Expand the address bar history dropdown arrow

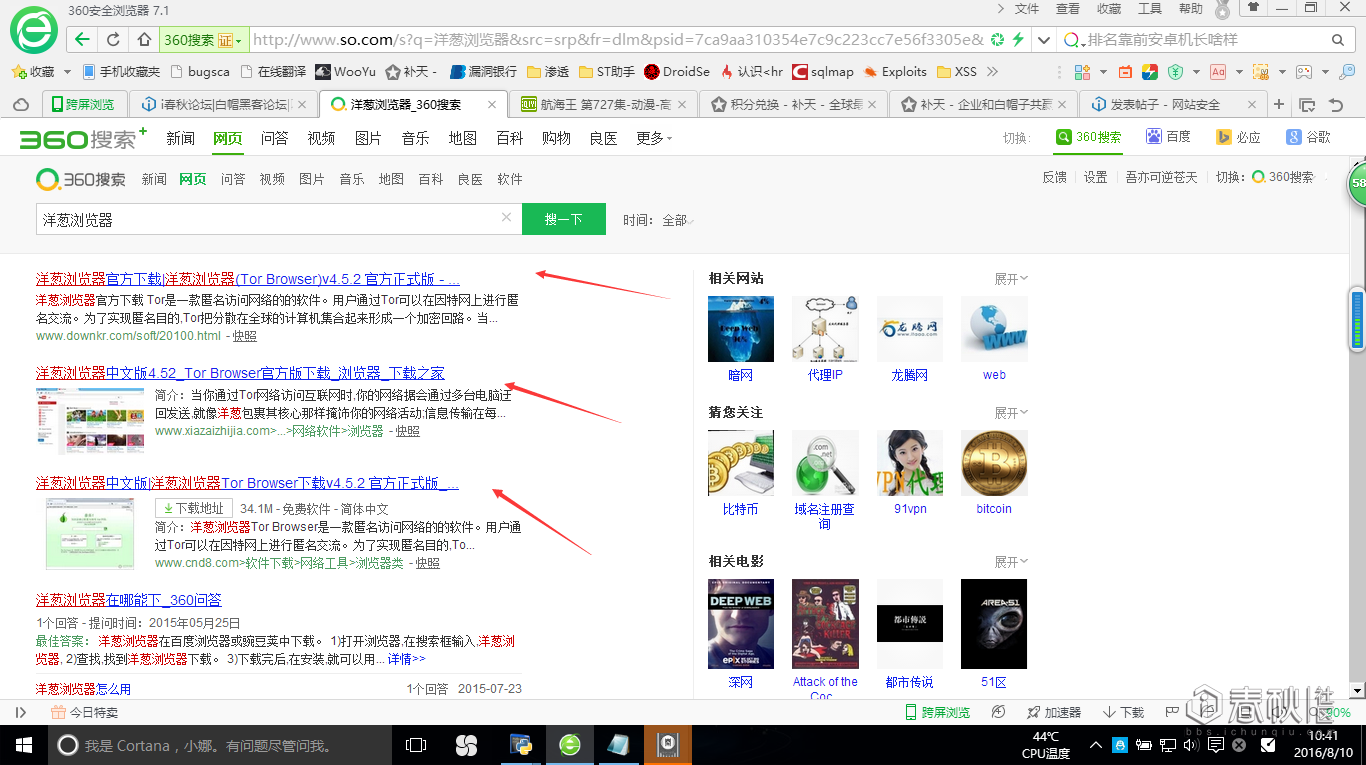click(1044, 40)
